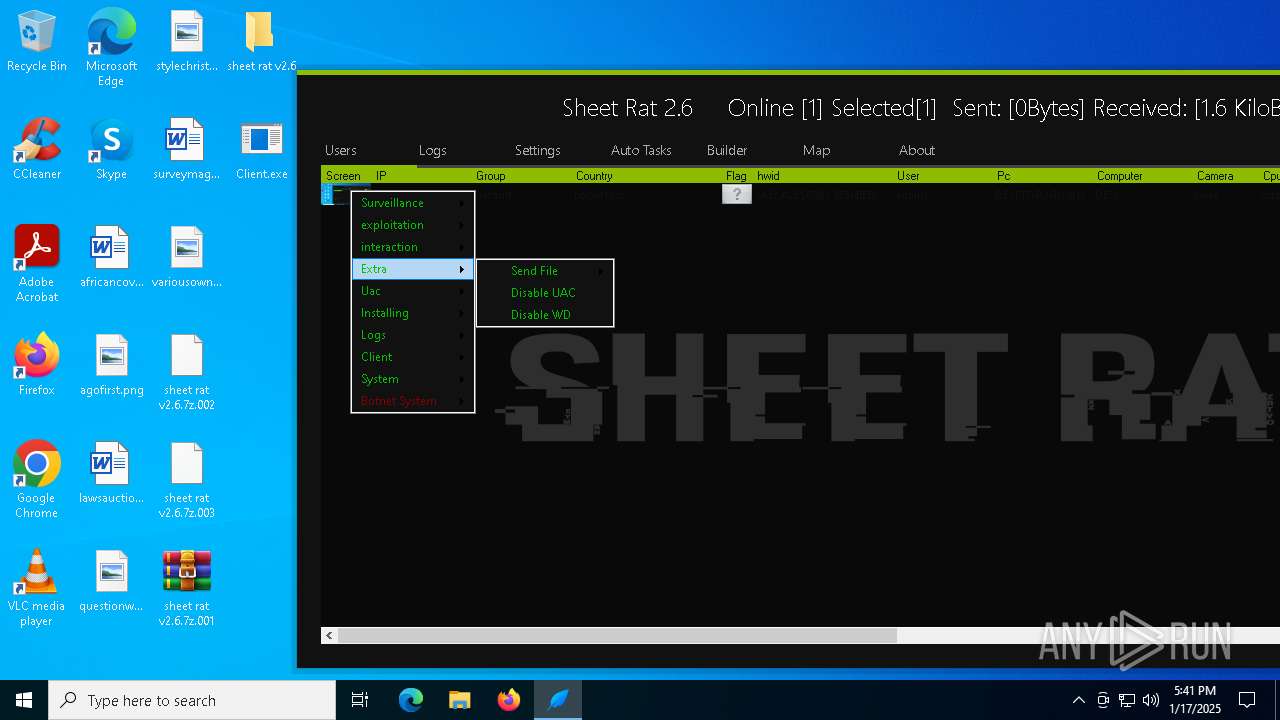This screenshot has width=1280, height=720.
Task: Select the sheet rat v2.6.7z.002 file
Action: [187, 372]
